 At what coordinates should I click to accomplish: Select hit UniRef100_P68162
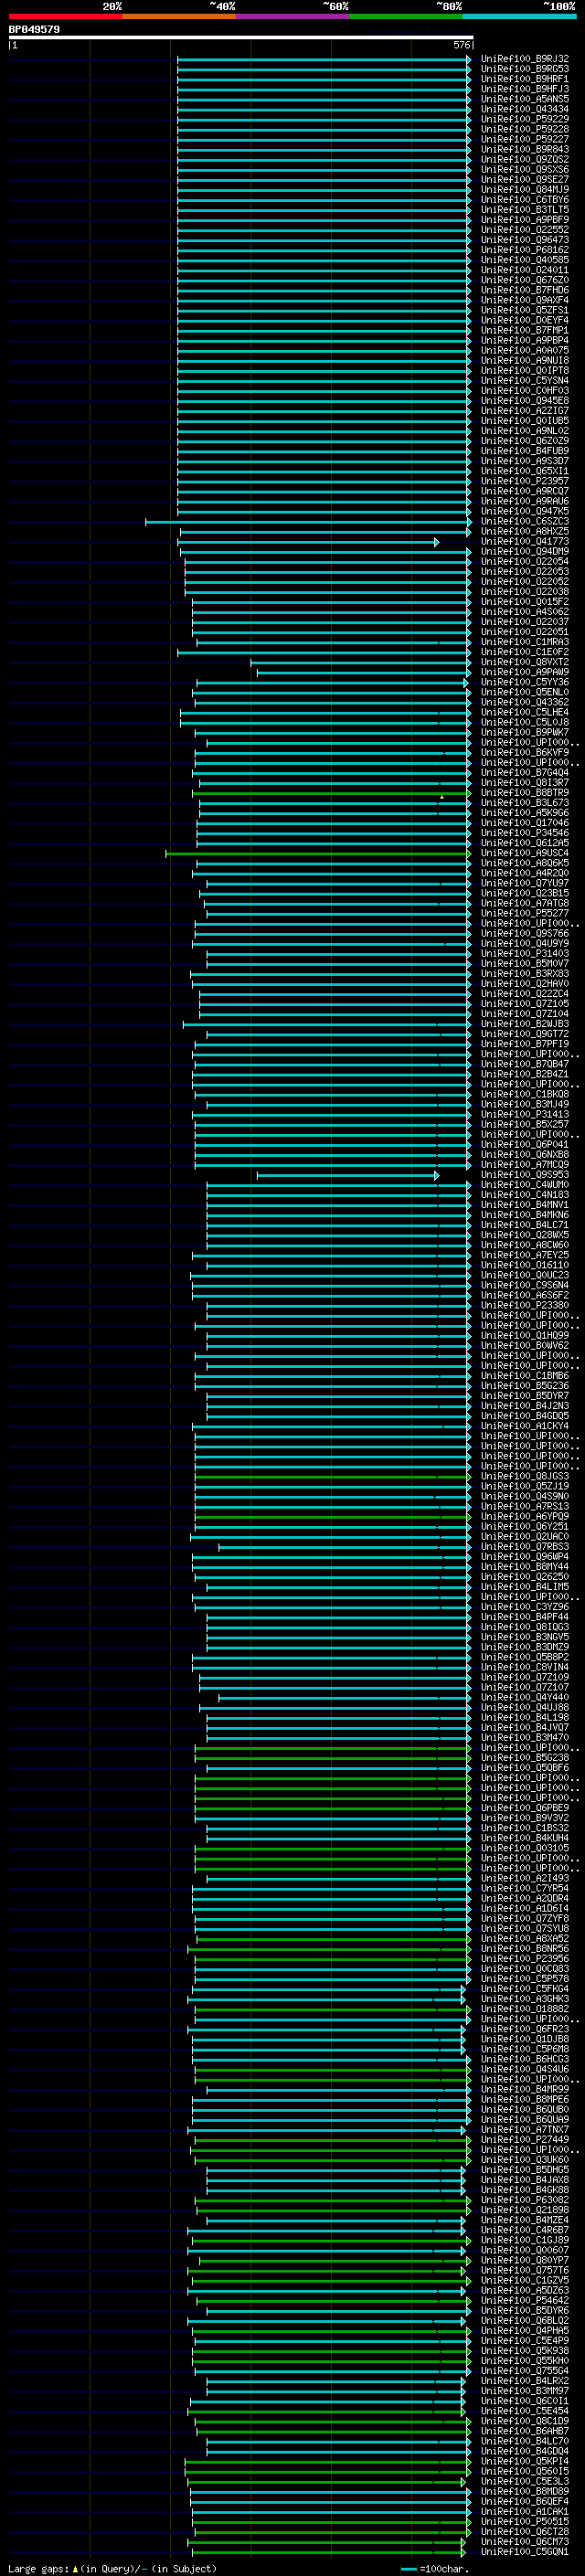[525, 250]
